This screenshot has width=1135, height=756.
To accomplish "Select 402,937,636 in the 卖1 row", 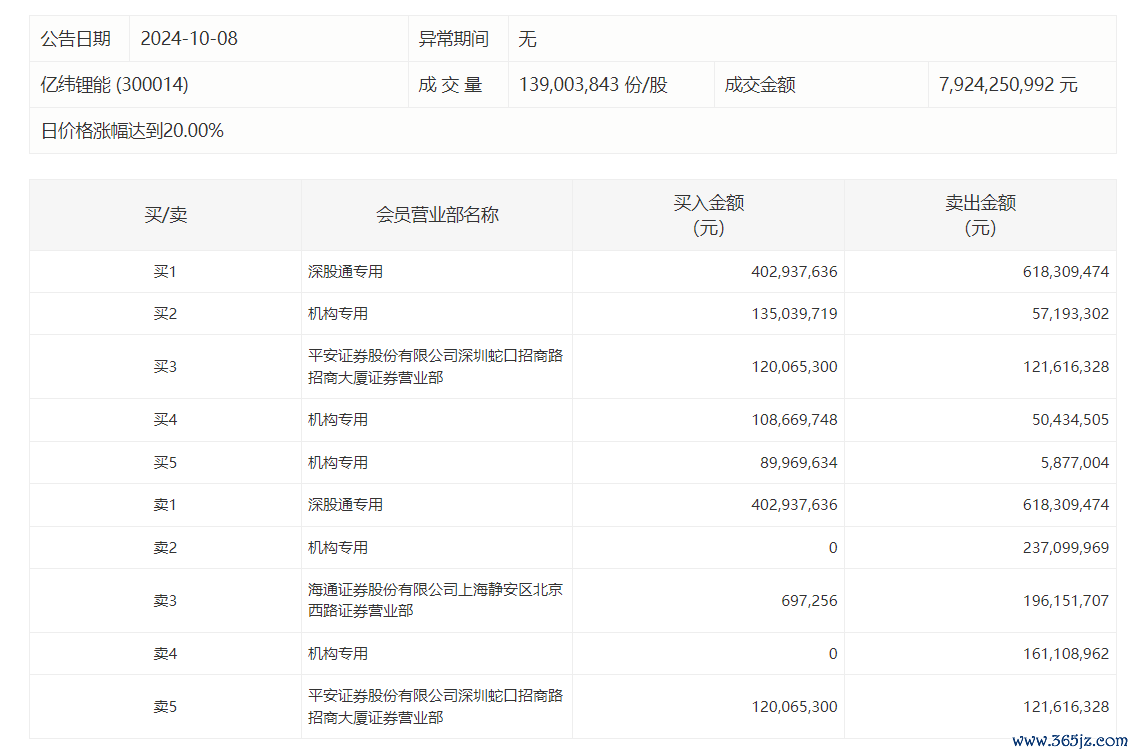I will 794,505.
